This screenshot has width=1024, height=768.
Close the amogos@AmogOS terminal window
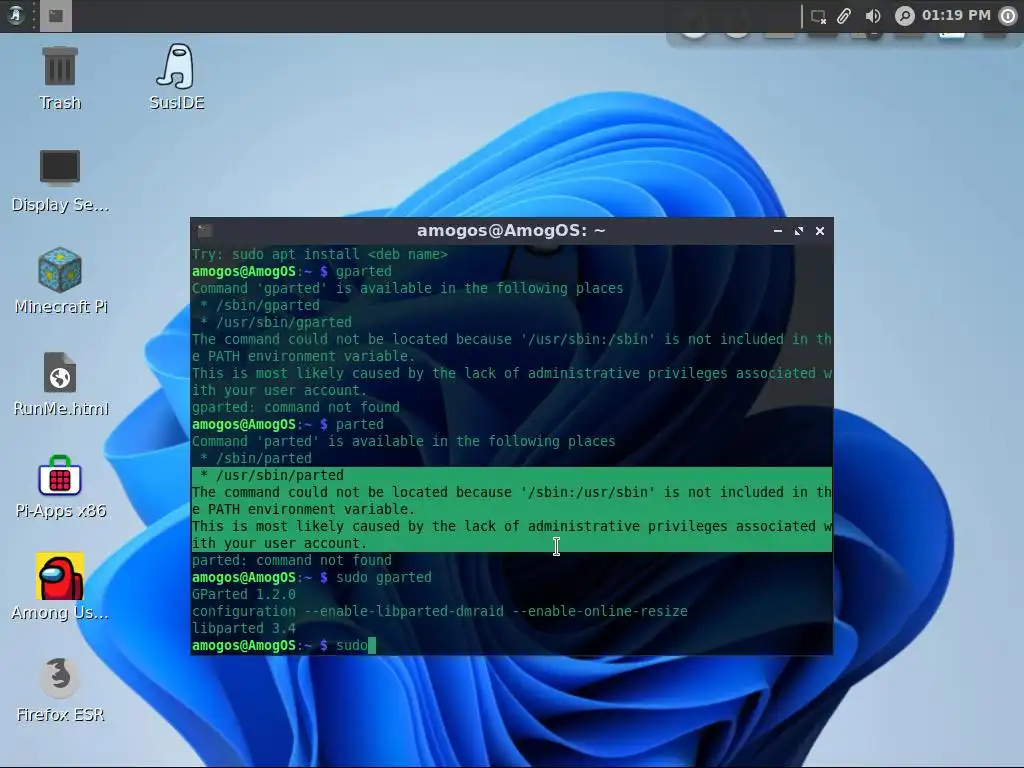[x=820, y=231]
